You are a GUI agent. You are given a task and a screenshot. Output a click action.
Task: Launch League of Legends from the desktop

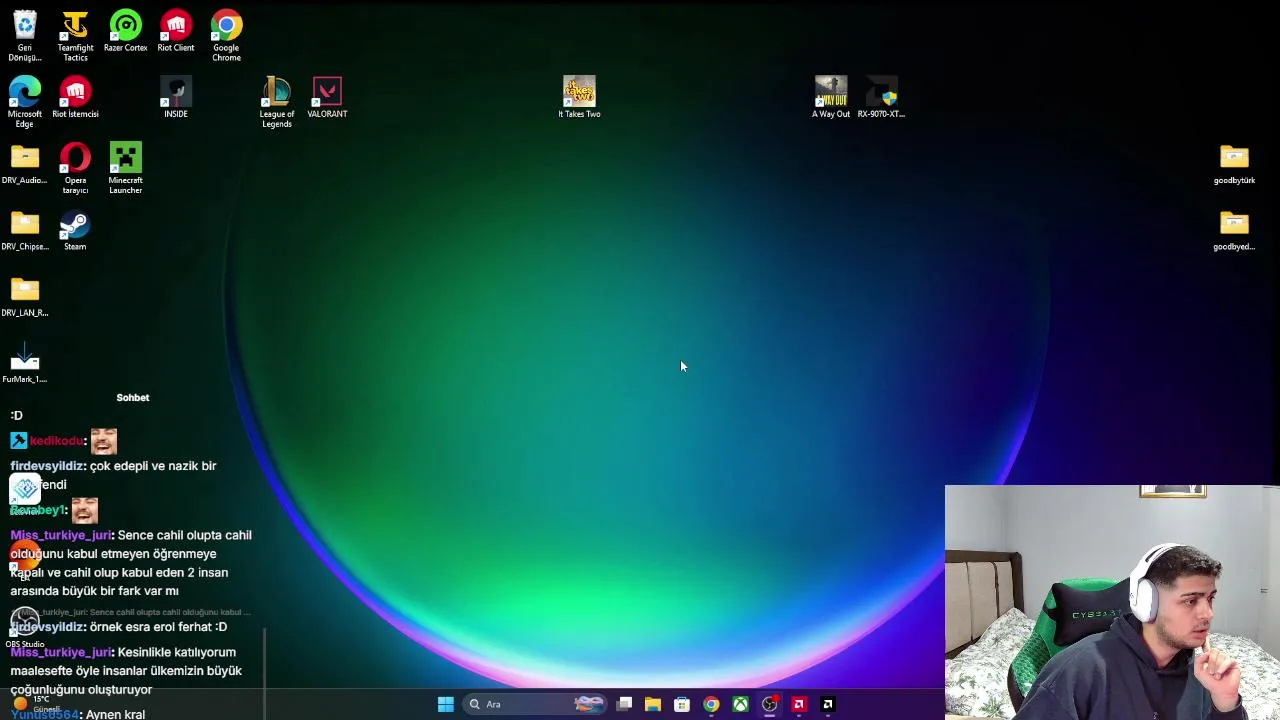click(x=277, y=102)
